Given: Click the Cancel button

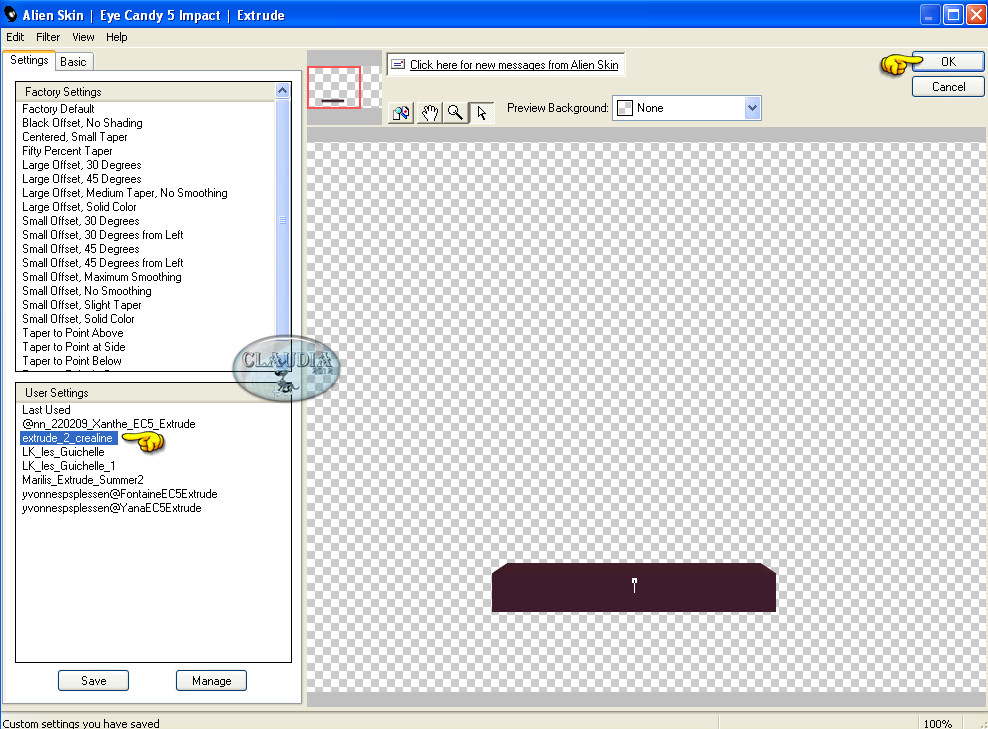Looking at the screenshot, I should pyautogui.click(x=948, y=87).
